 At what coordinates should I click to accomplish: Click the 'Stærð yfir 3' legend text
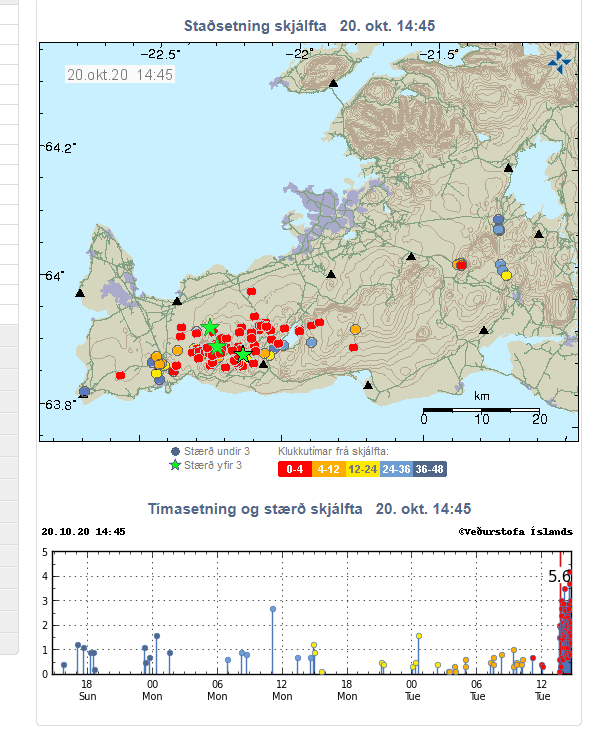click(x=213, y=466)
